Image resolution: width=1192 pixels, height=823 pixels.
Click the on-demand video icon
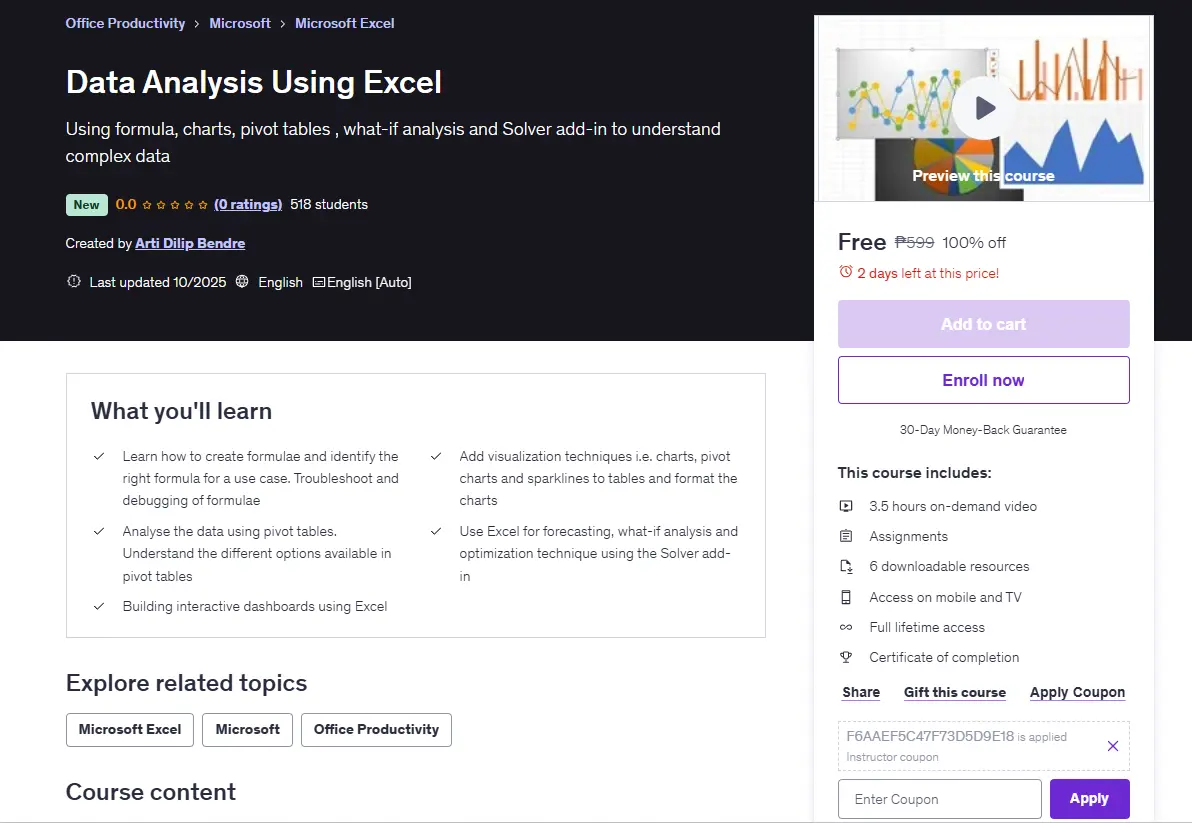845,506
